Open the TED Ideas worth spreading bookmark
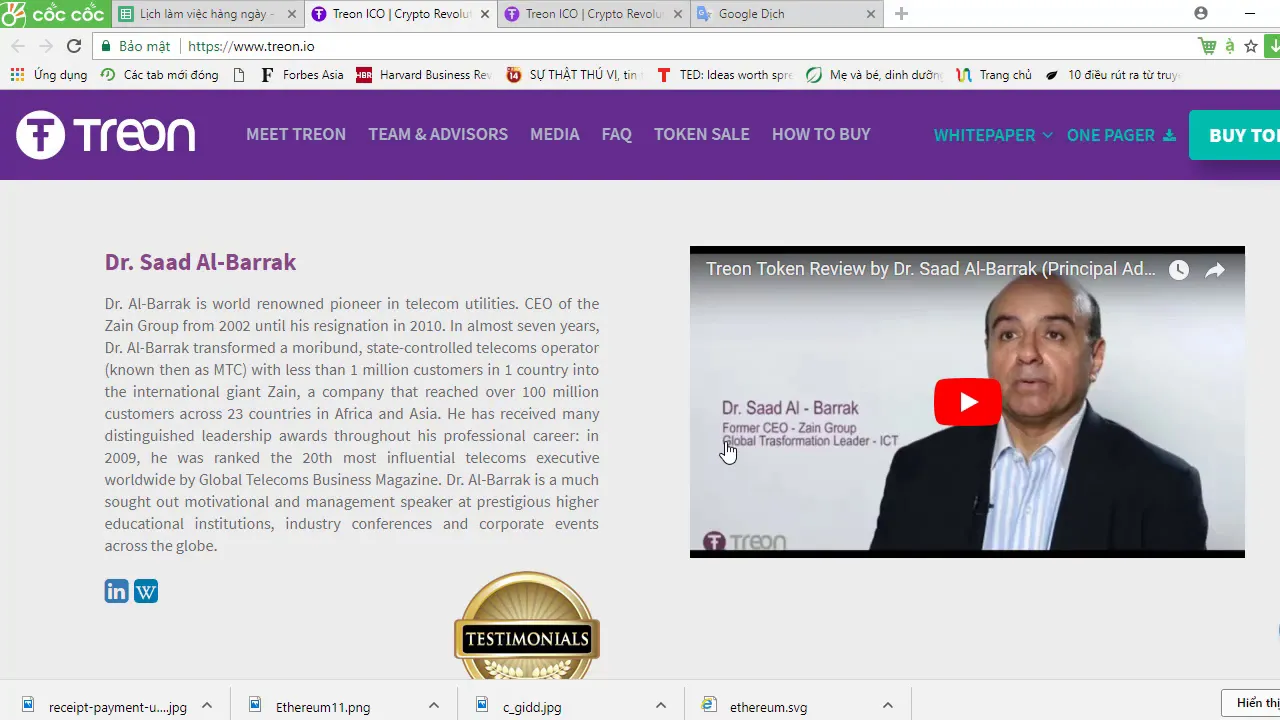The height and width of the screenshot is (720, 1280). pos(724,75)
